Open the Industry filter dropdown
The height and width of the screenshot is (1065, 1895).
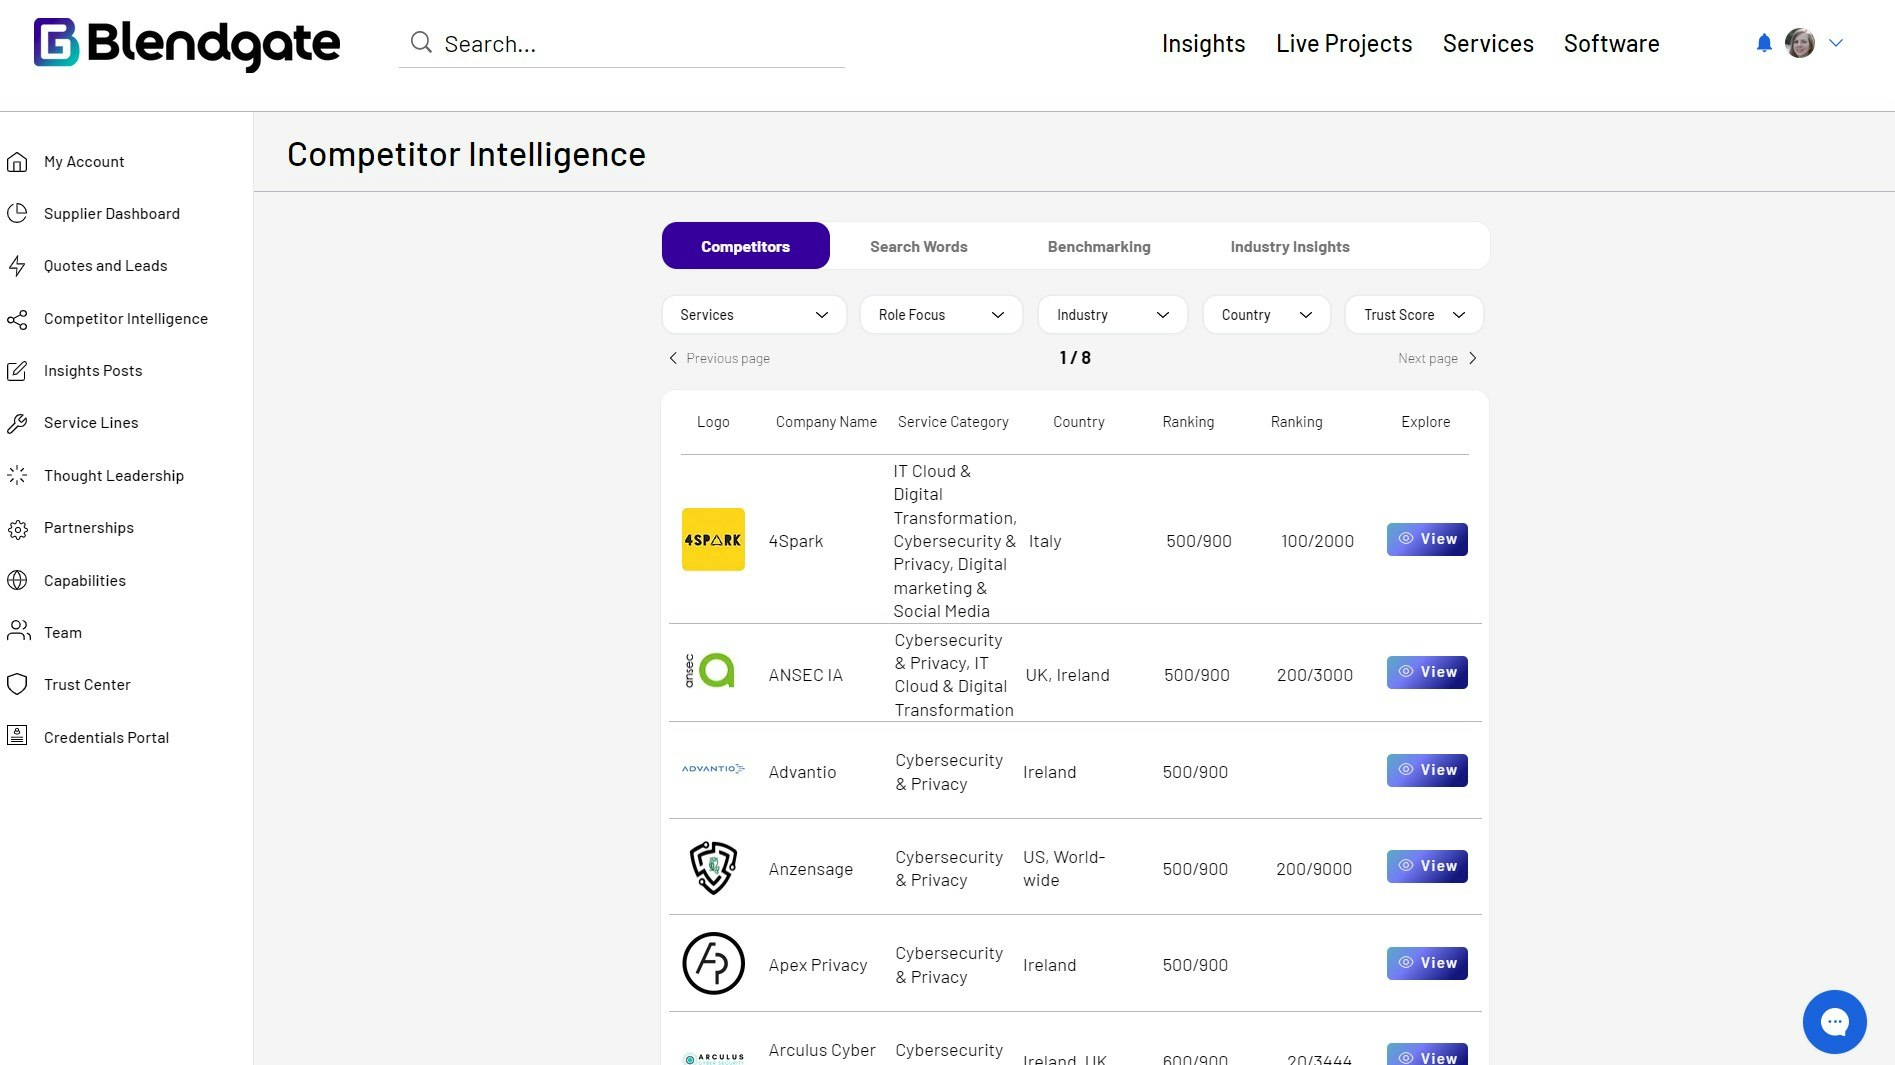1112,315
